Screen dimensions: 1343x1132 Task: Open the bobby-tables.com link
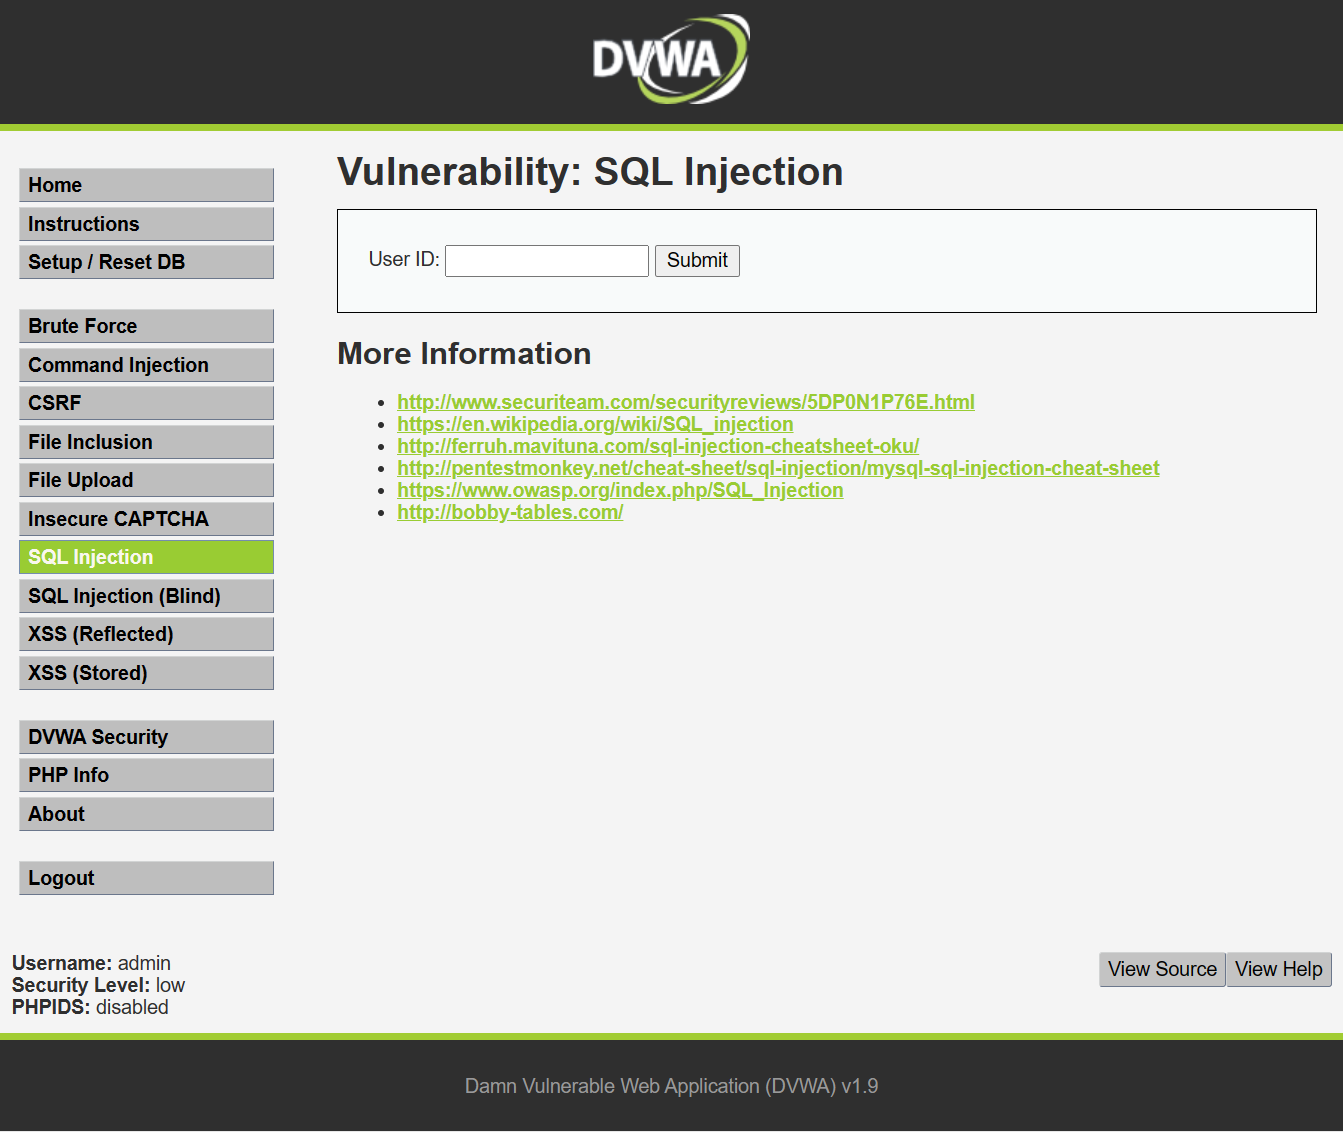[x=510, y=511]
